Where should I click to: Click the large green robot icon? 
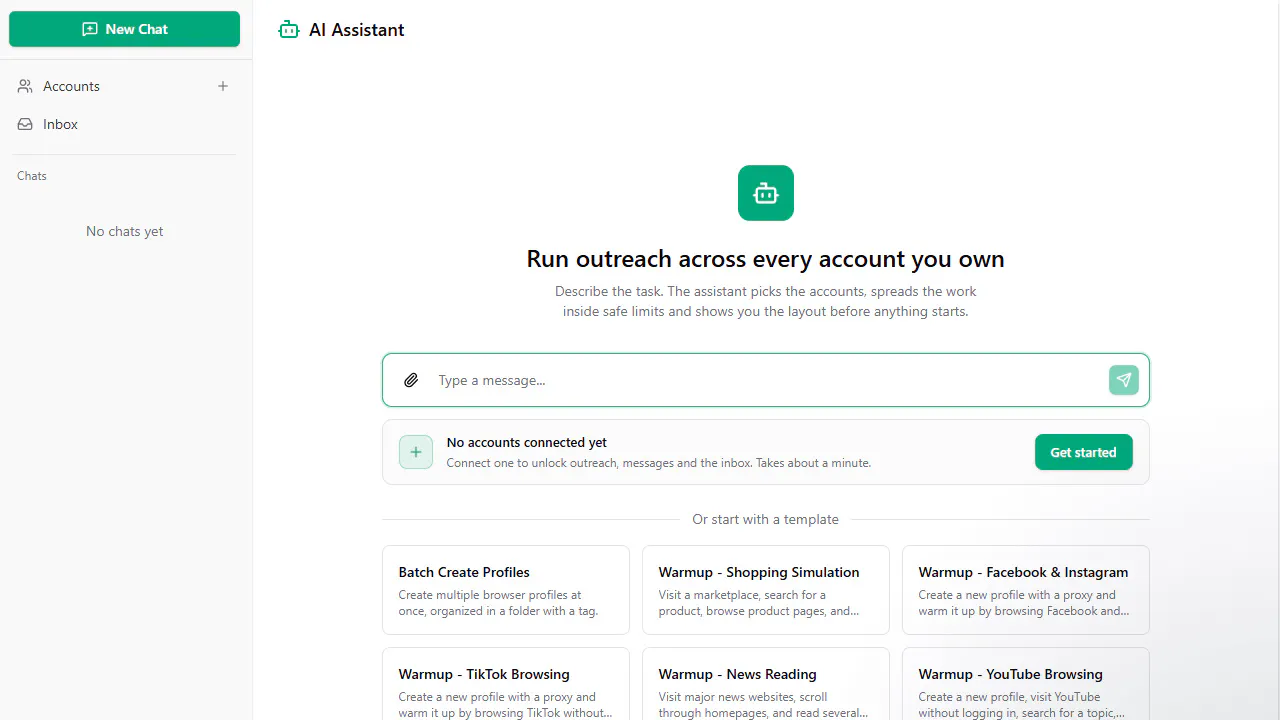[766, 193]
